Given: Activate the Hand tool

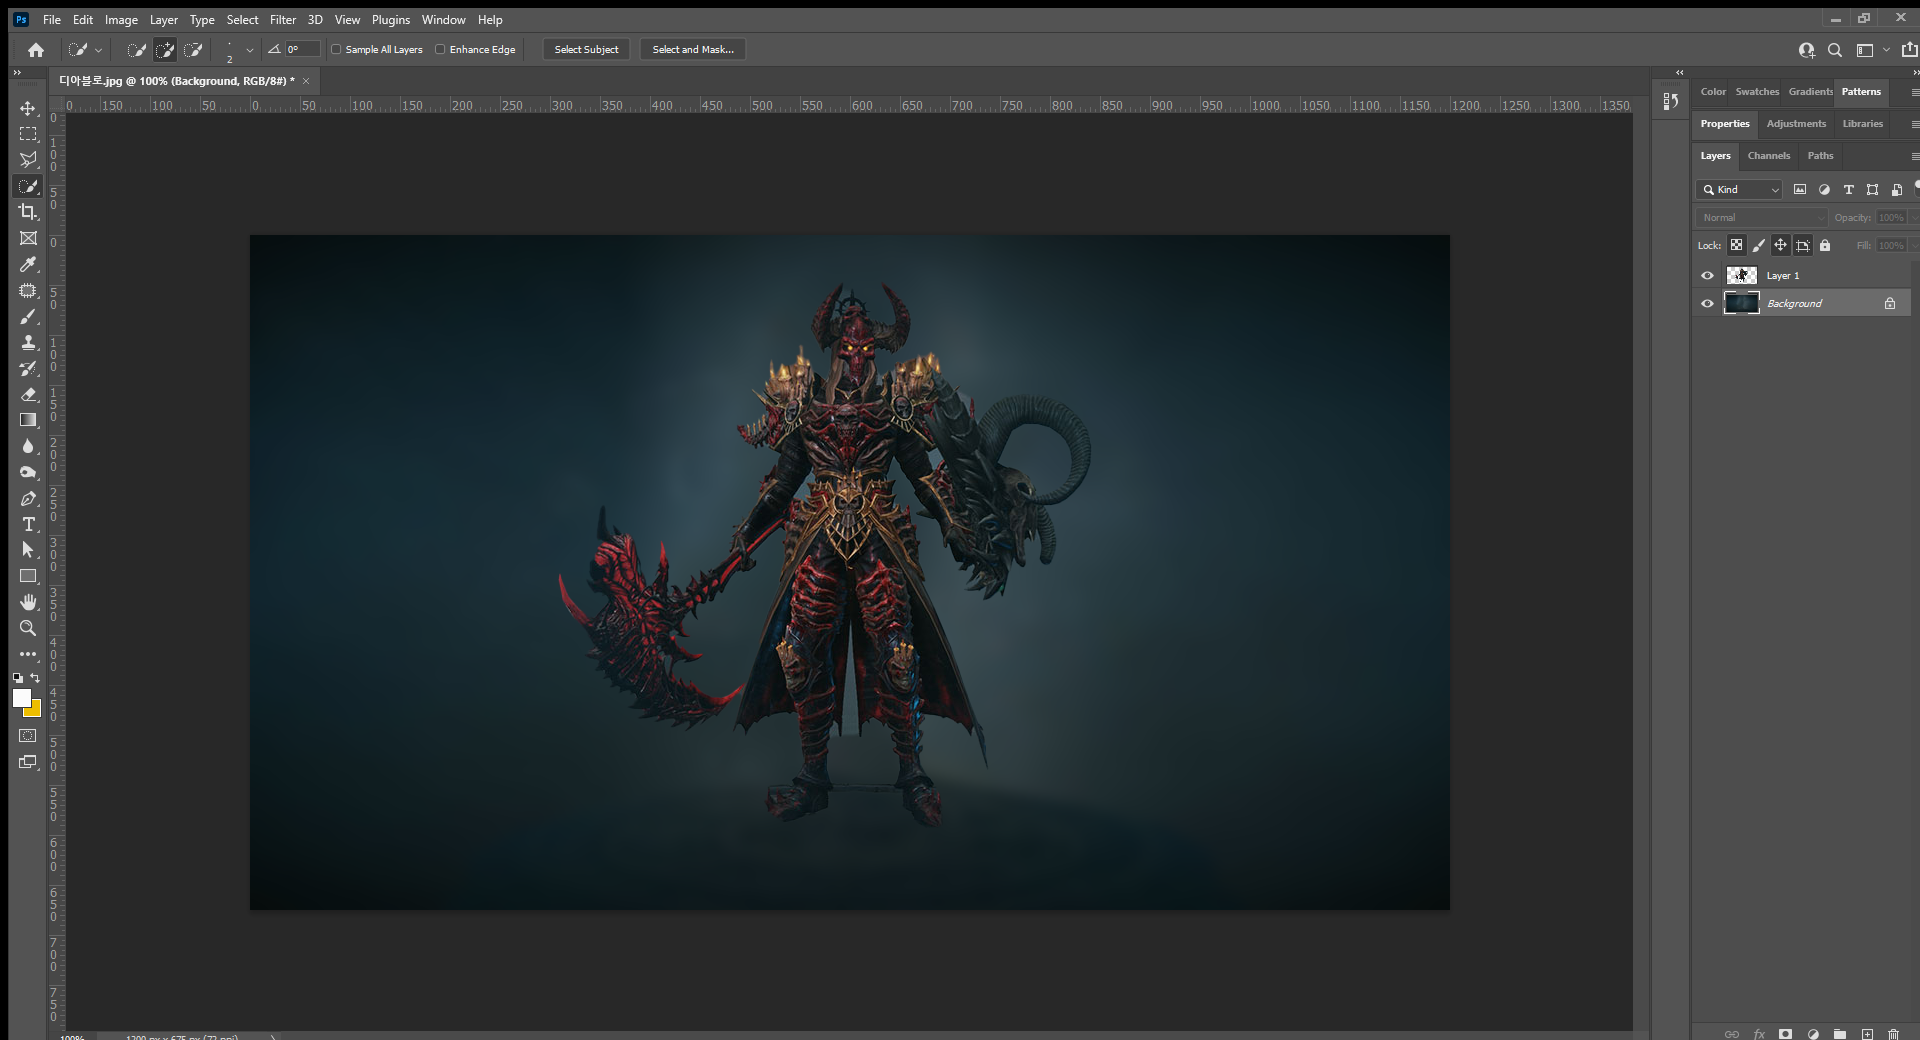Looking at the screenshot, I should tap(28, 602).
